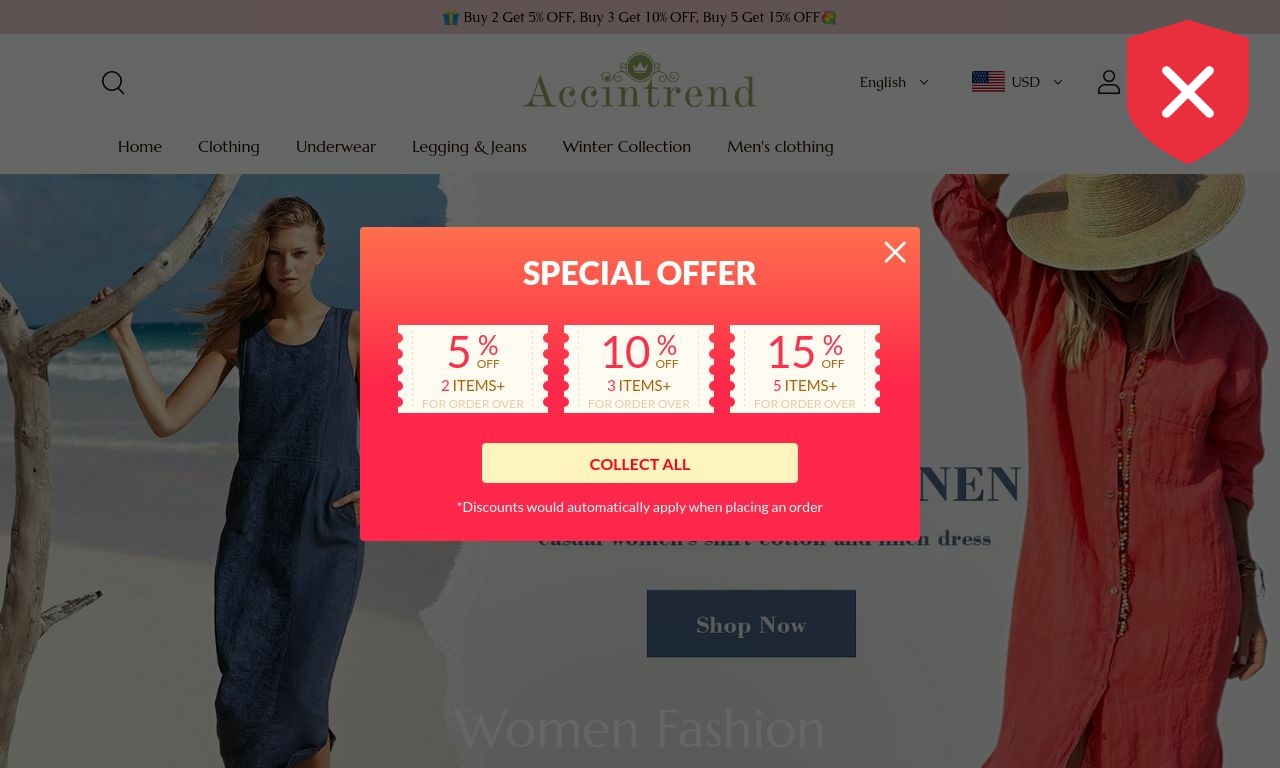Go to the Underwear category
The height and width of the screenshot is (768, 1280).
[x=336, y=146]
